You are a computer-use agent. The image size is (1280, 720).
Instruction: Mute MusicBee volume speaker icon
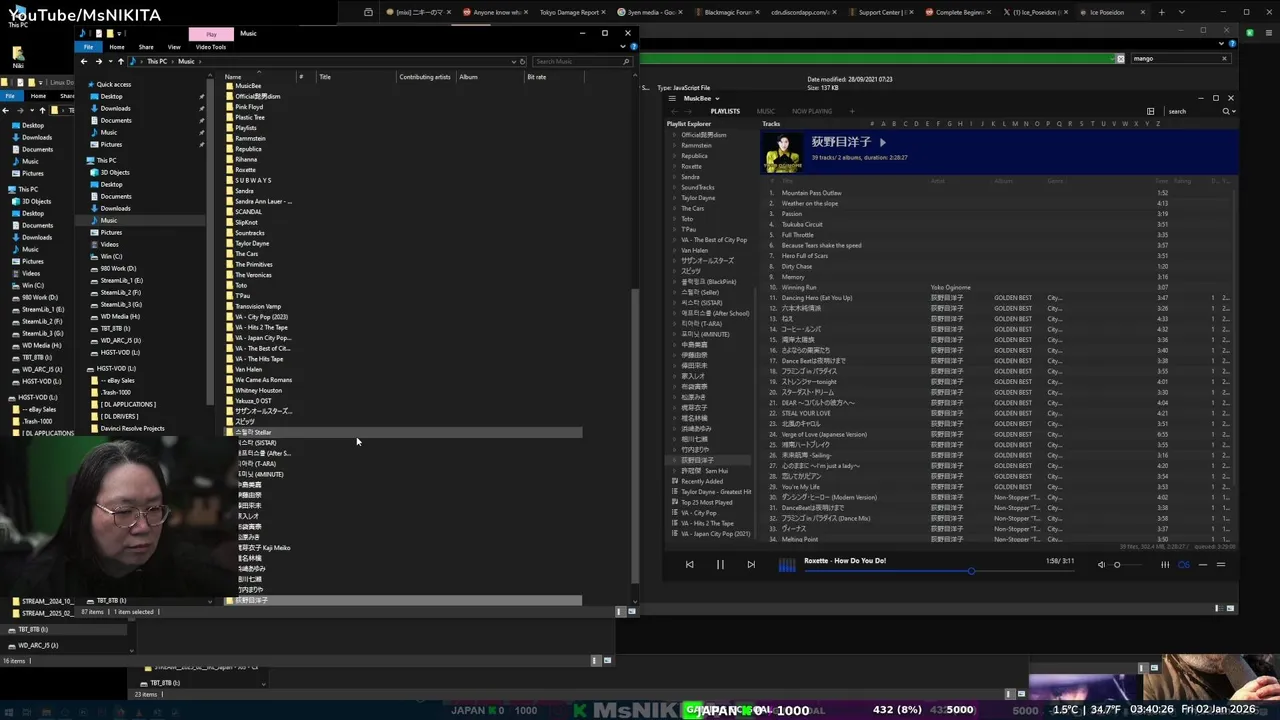1101,565
